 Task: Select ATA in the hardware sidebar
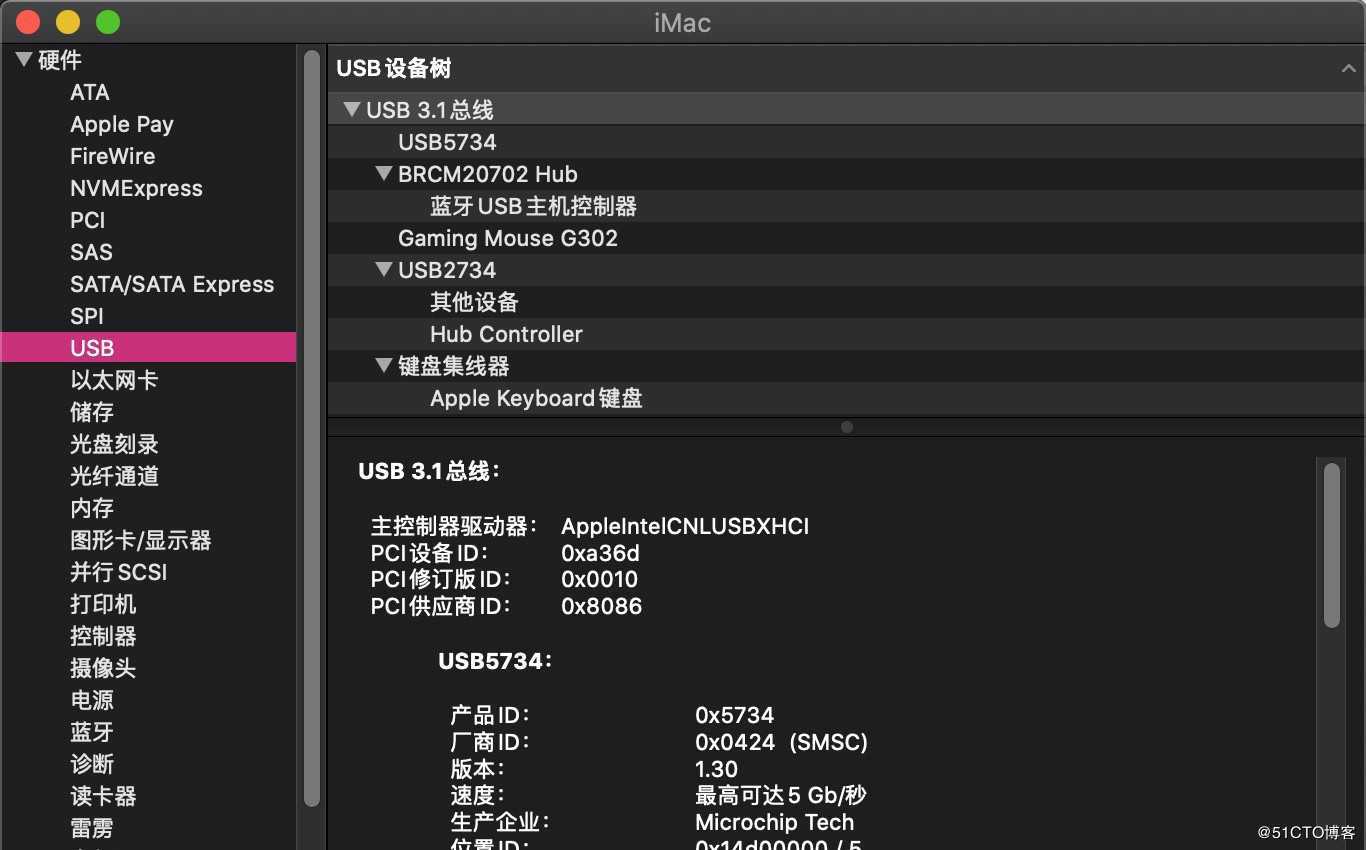[x=90, y=92]
